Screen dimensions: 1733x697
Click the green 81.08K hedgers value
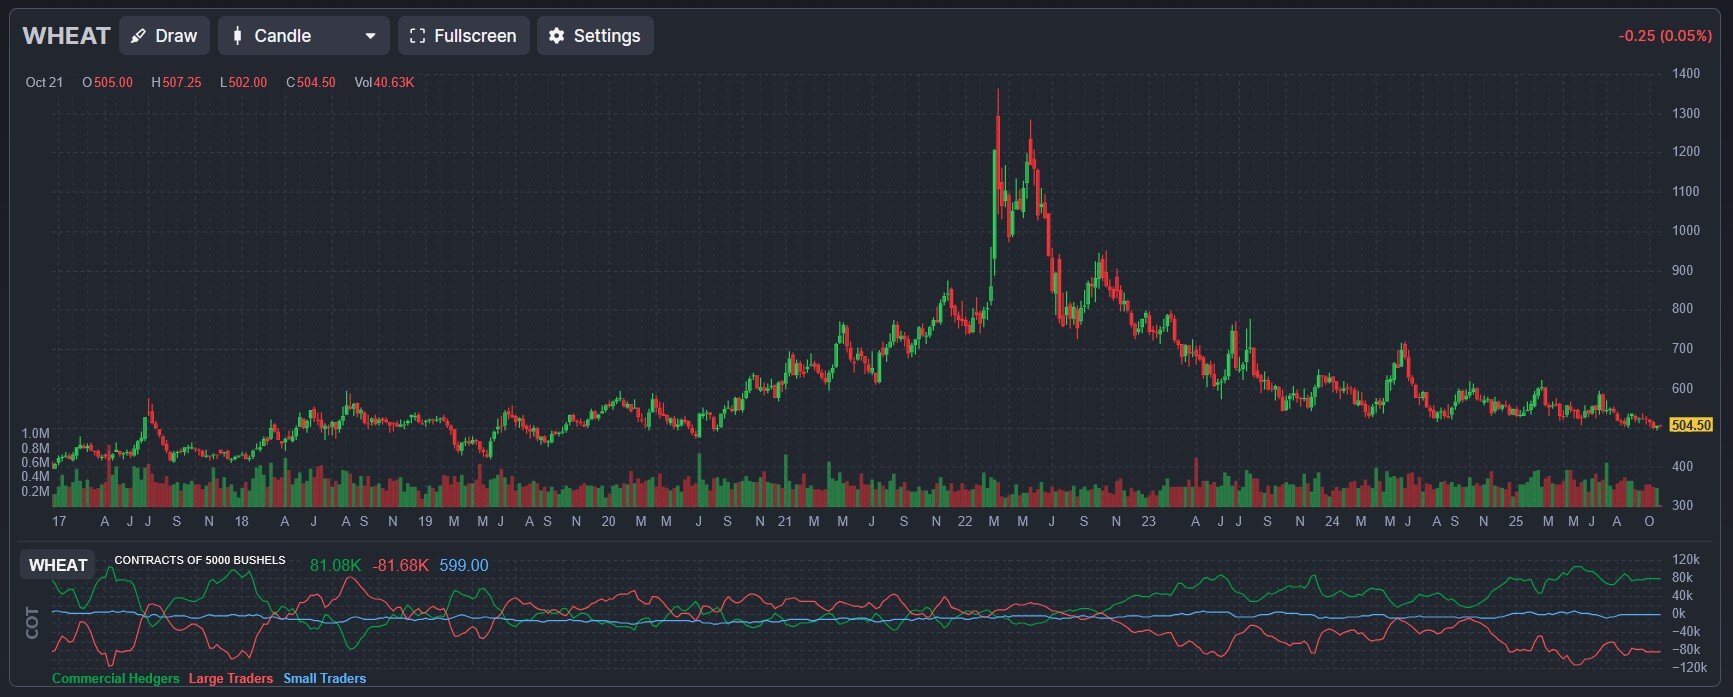335,565
